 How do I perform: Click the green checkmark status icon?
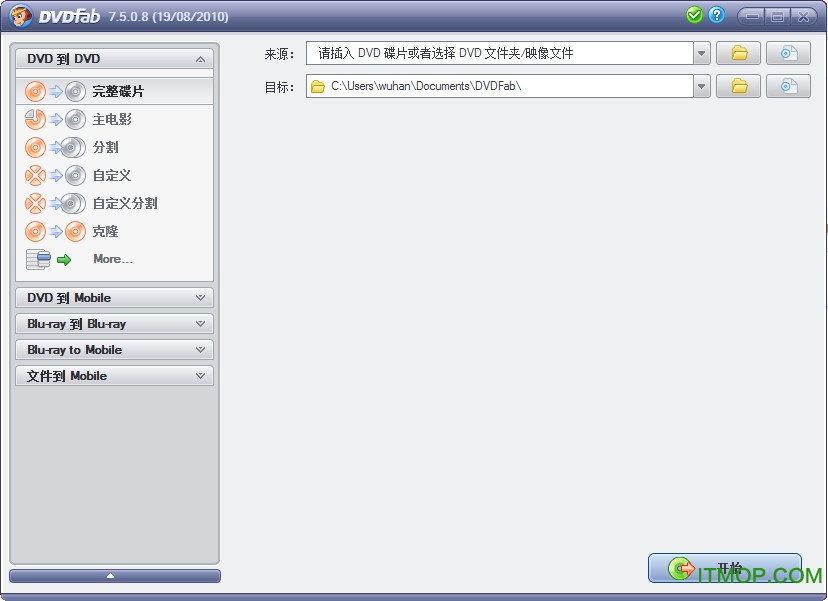(x=694, y=15)
